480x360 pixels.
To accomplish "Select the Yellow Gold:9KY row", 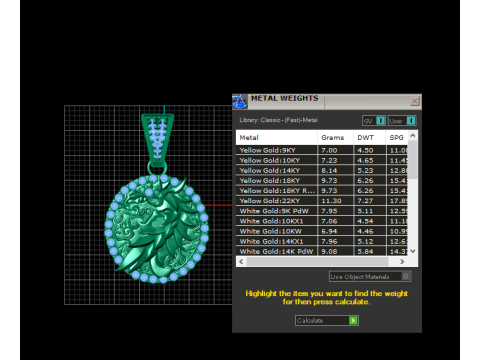I will coord(322,150).
